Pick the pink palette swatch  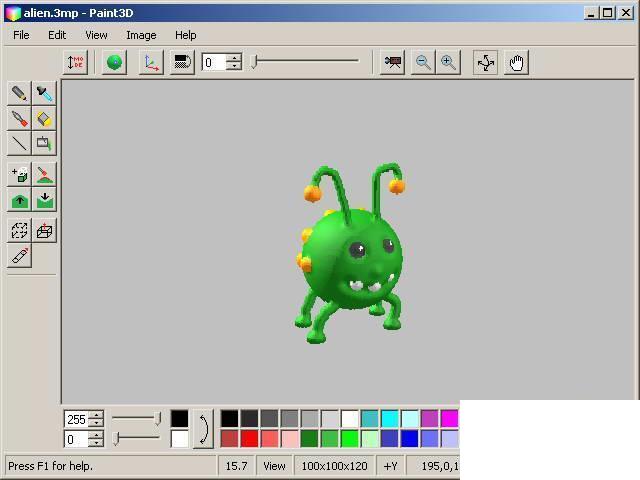[289, 439]
